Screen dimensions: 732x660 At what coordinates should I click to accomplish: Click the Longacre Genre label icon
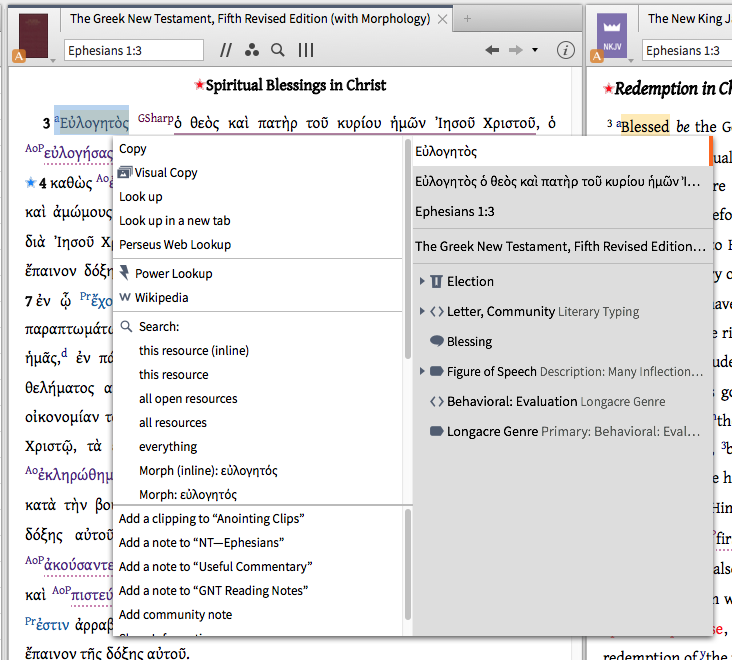[436, 431]
